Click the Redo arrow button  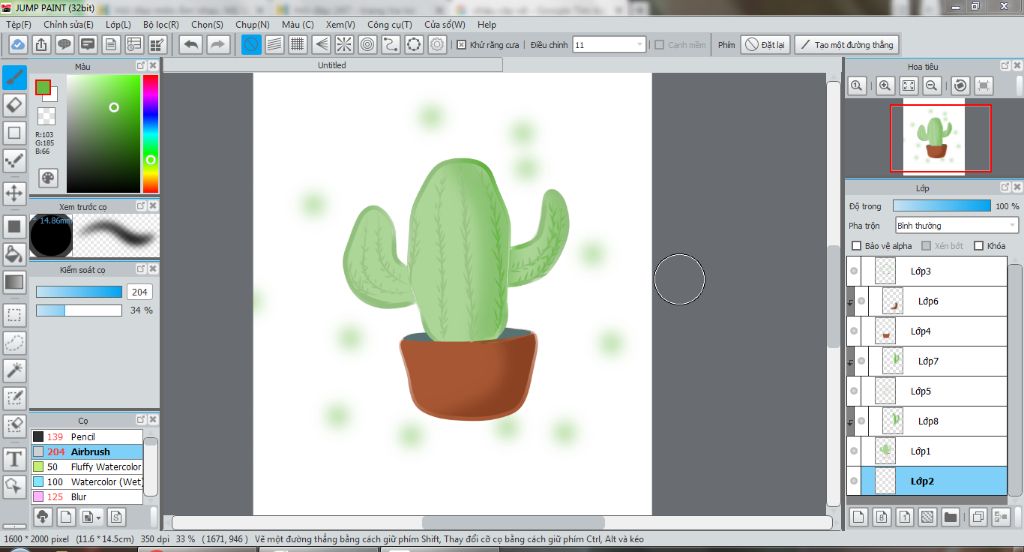(218, 44)
